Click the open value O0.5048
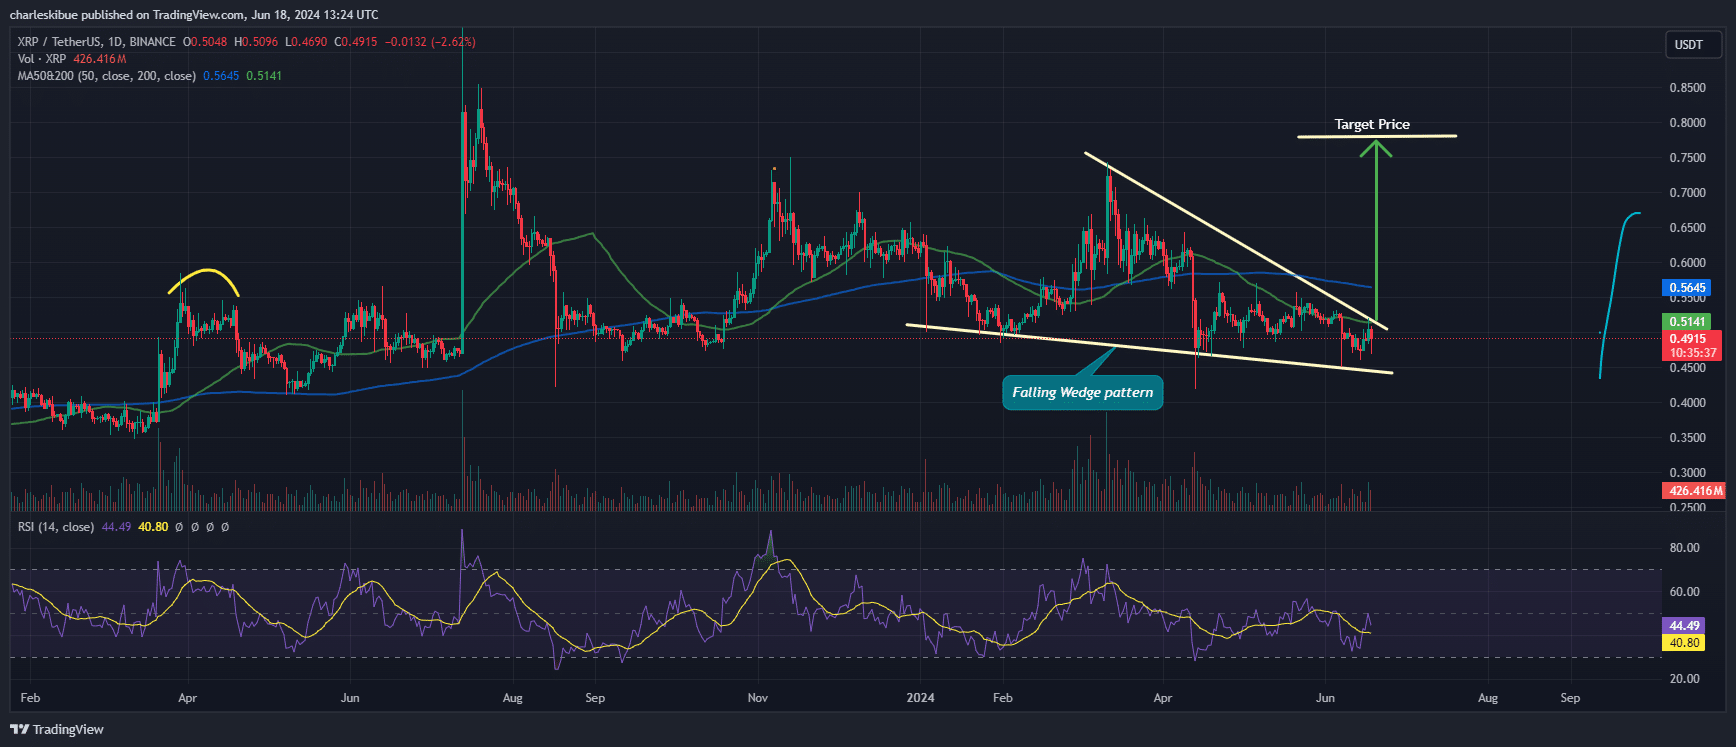 [205, 42]
